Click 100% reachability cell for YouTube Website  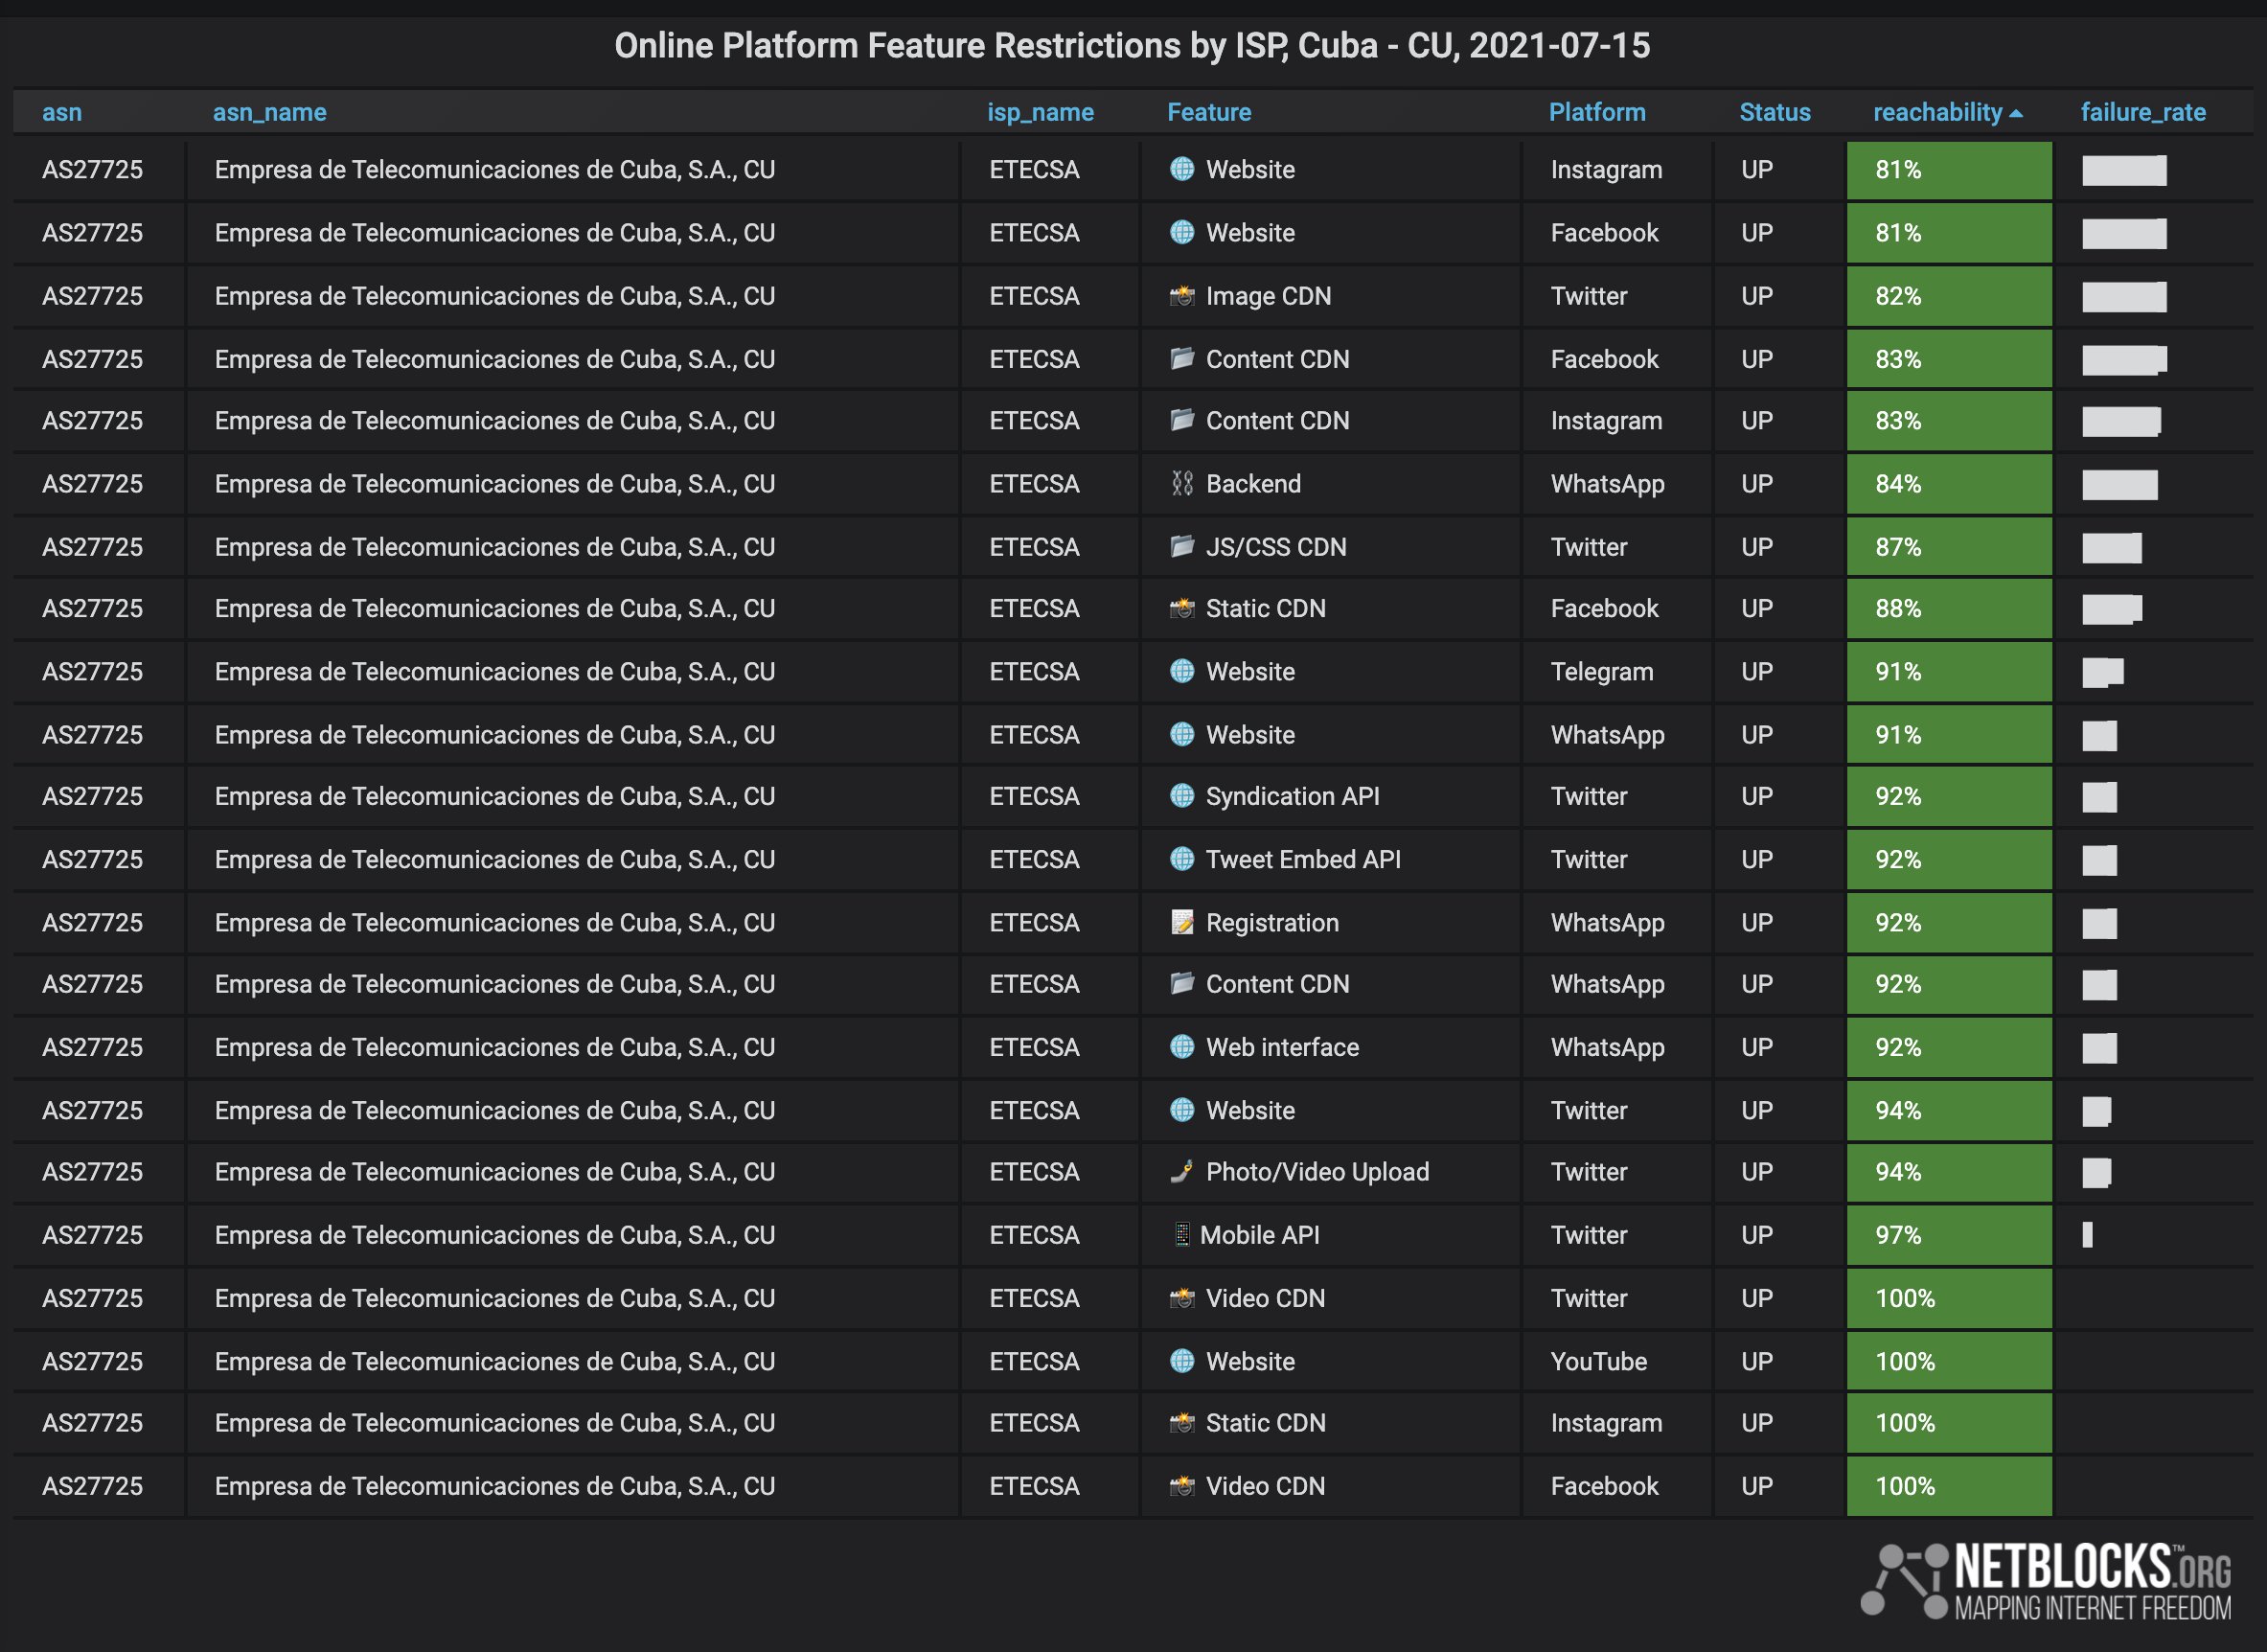[x=1949, y=1361]
